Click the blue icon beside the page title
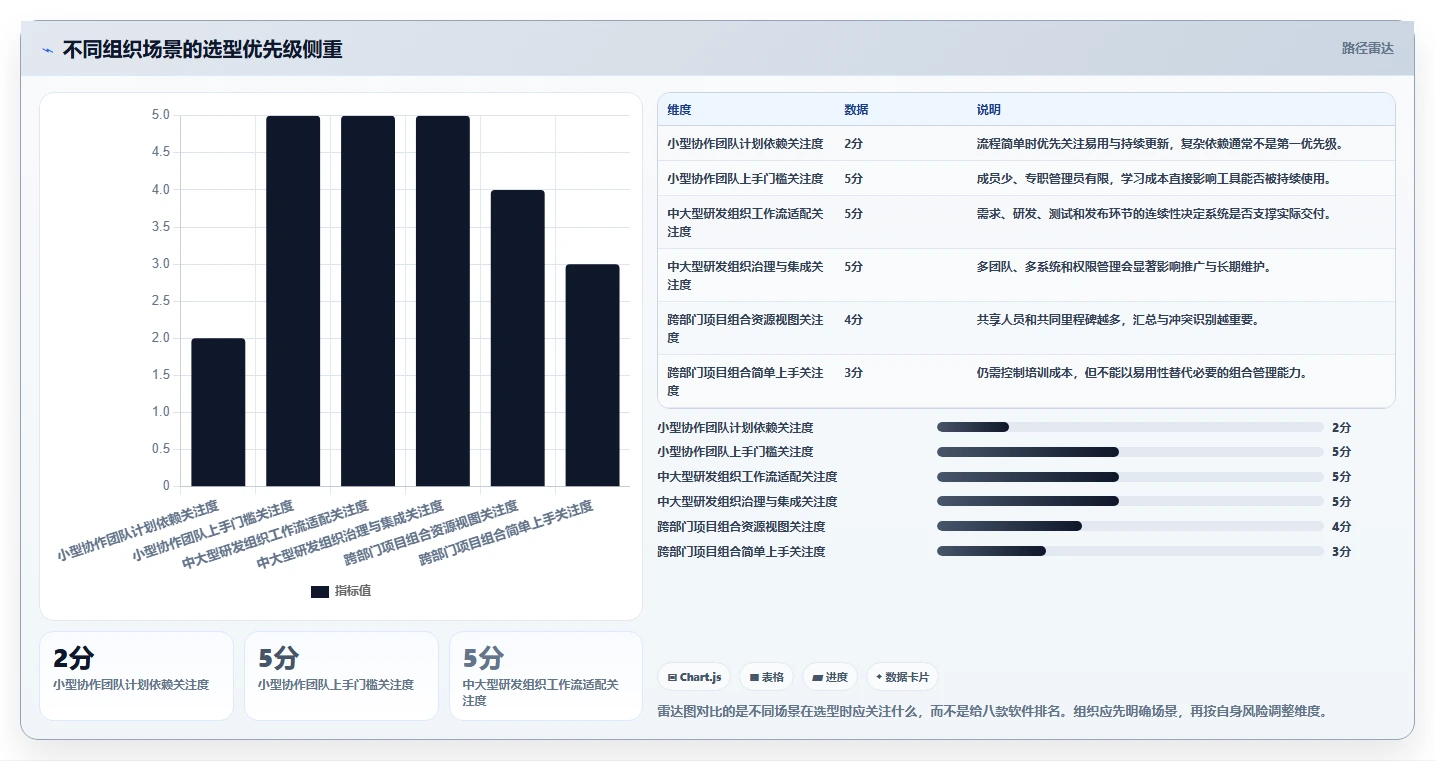This screenshot has height=761, width=1435. [48, 50]
